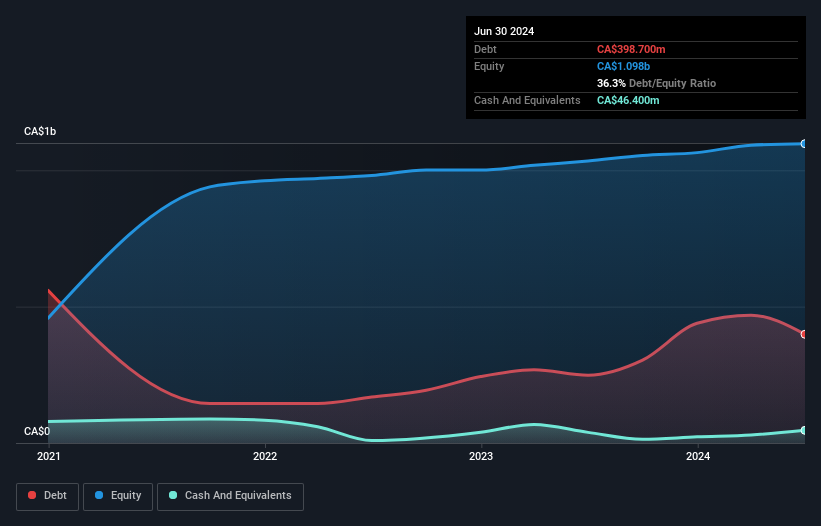Click the CA$1.098b equity value

tap(623, 66)
